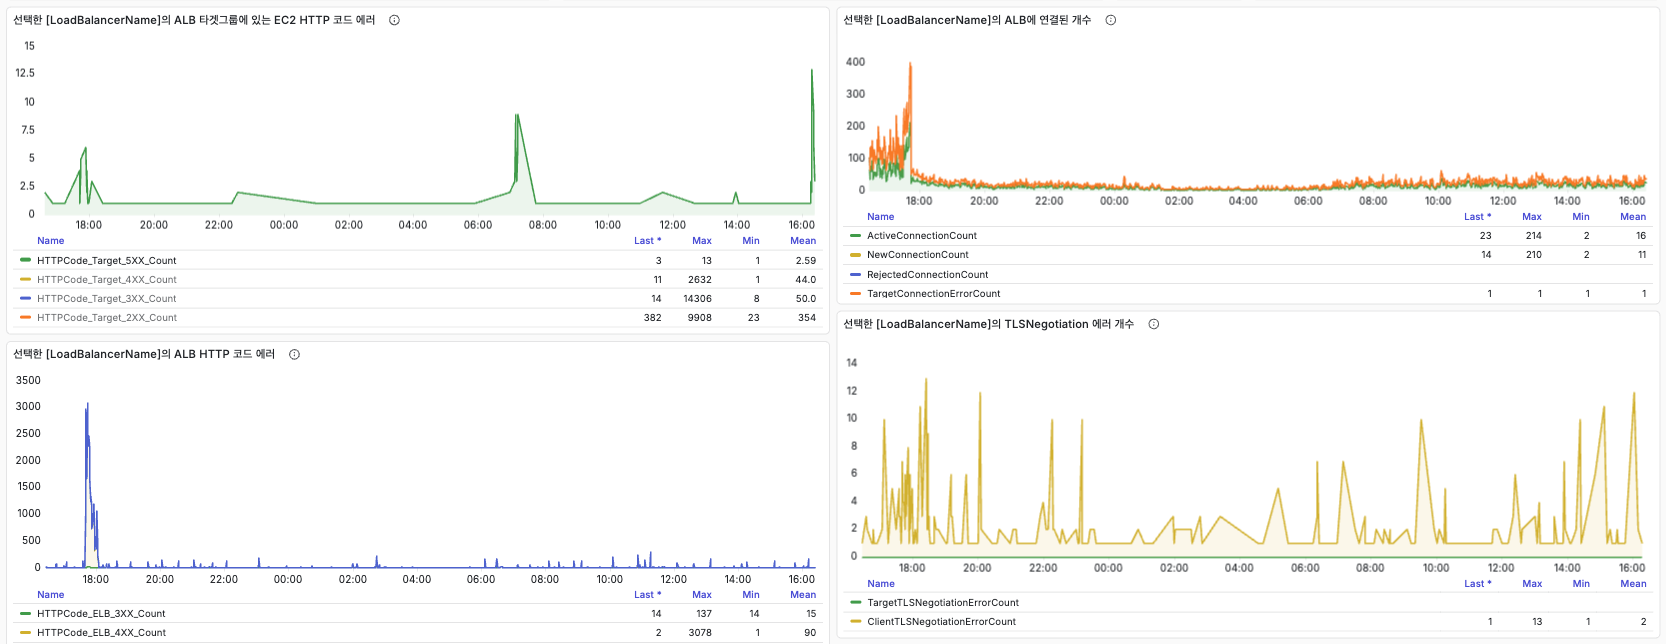
Task: Sort EC2 target HTTP code legend by Max
Action: 701,241
